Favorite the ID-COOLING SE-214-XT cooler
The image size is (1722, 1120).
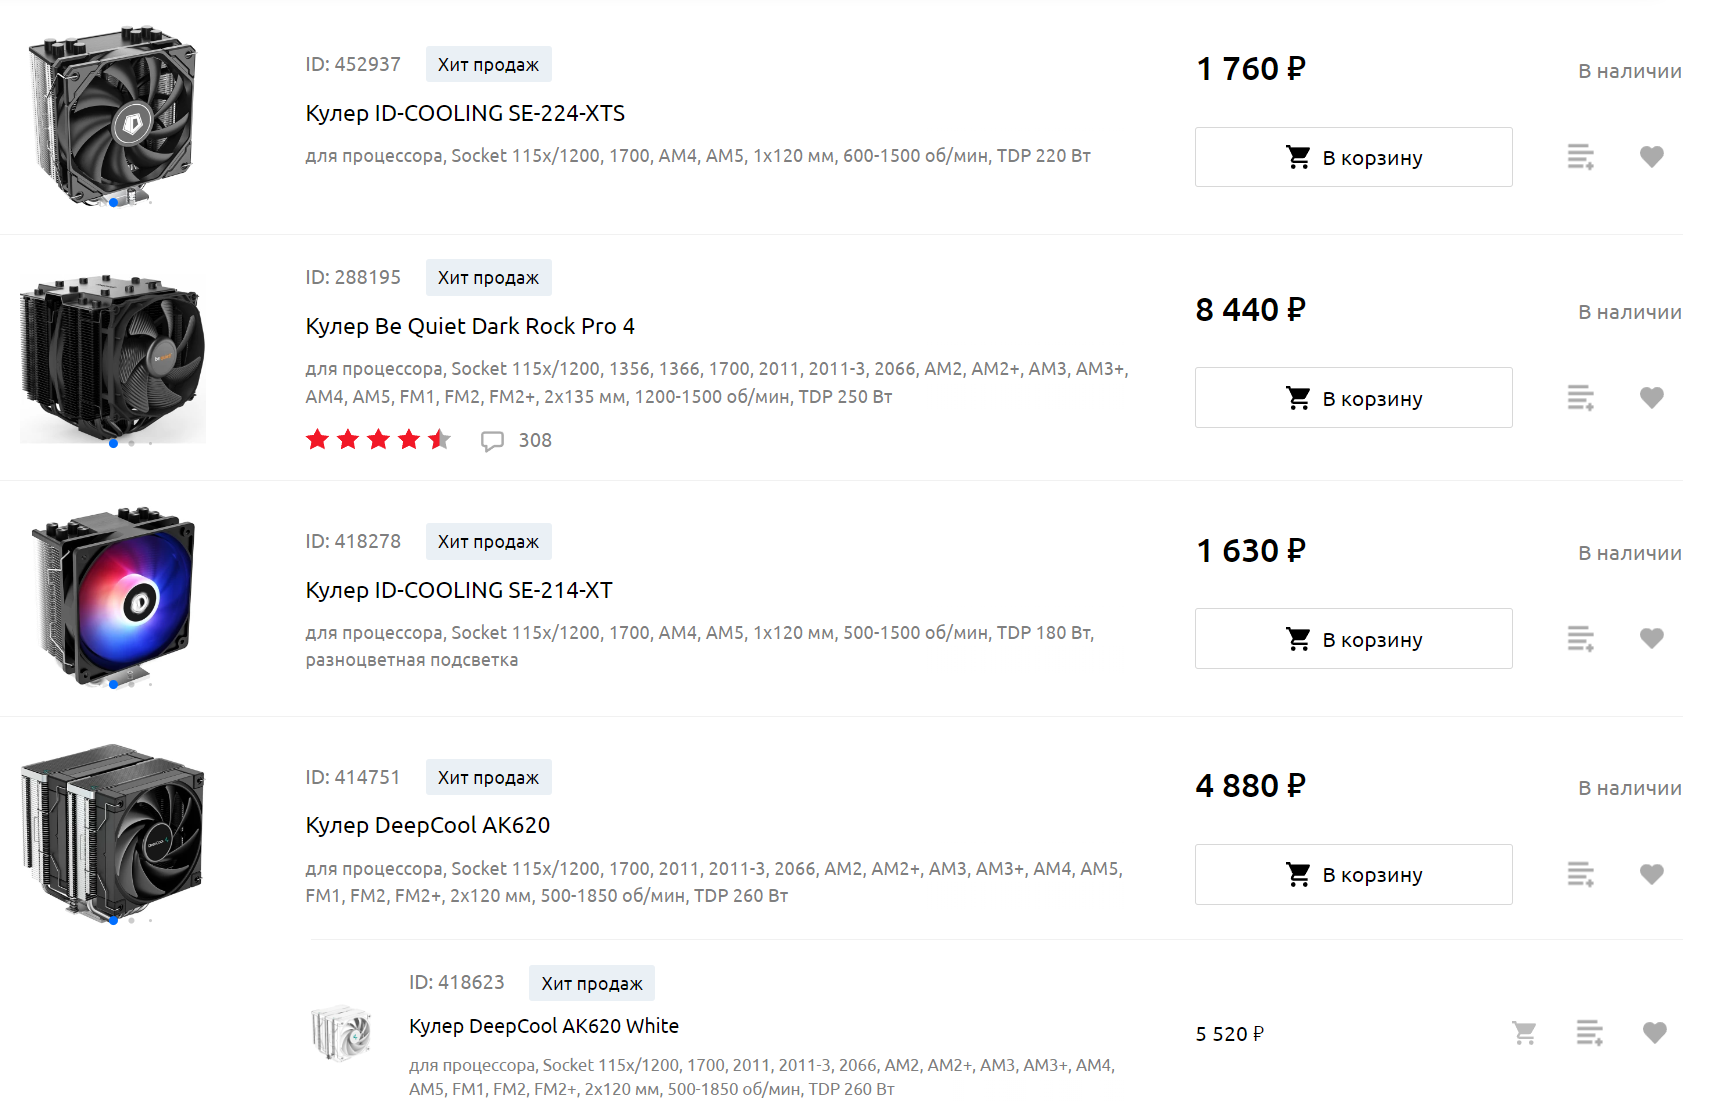tap(1651, 639)
